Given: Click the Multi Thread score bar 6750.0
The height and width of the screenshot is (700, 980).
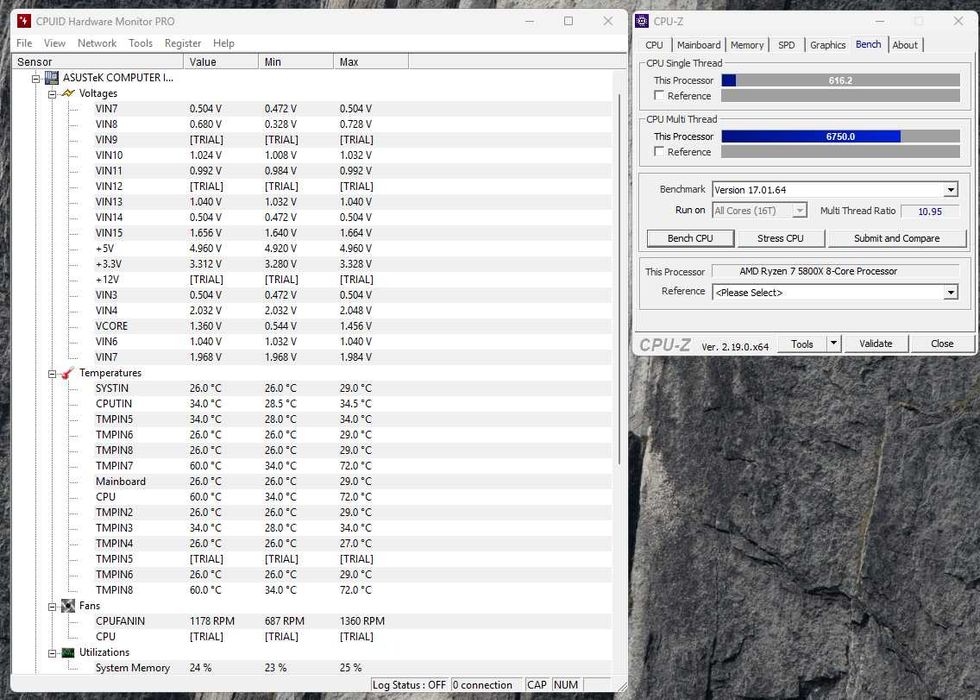Looking at the screenshot, I should coord(841,136).
